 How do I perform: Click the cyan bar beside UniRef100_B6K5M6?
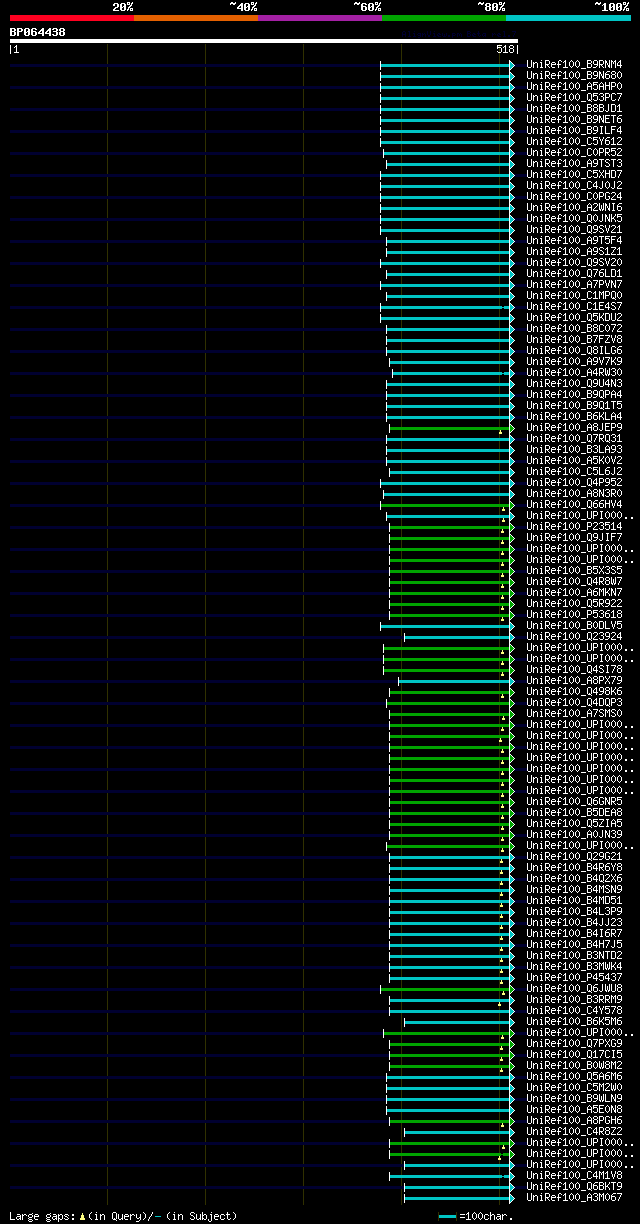pyautogui.click(x=459, y=1021)
